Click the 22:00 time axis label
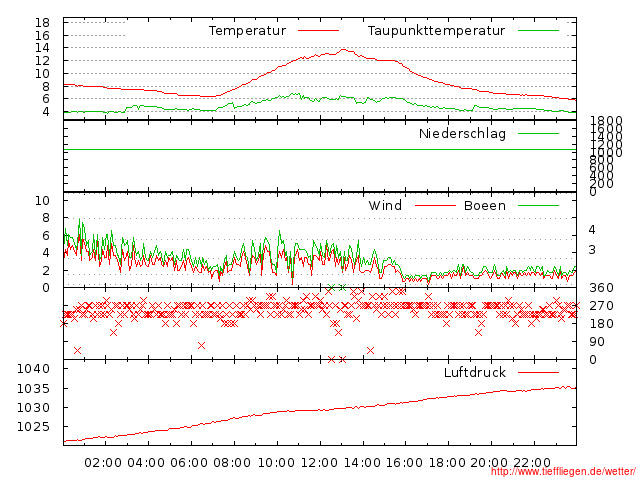The image size is (640, 480). [x=532, y=463]
